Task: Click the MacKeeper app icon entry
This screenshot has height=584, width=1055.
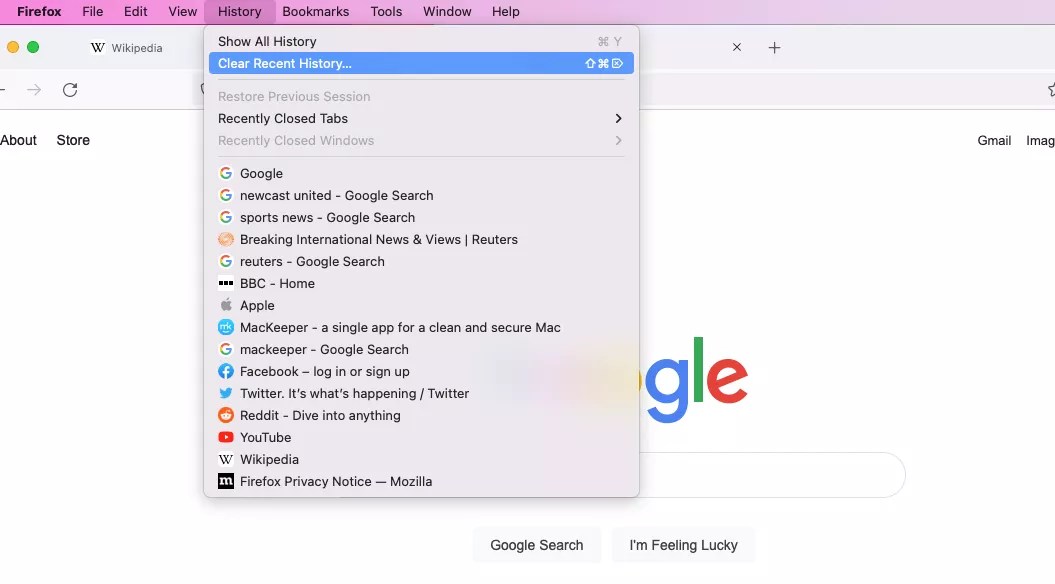Action: coord(225,327)
